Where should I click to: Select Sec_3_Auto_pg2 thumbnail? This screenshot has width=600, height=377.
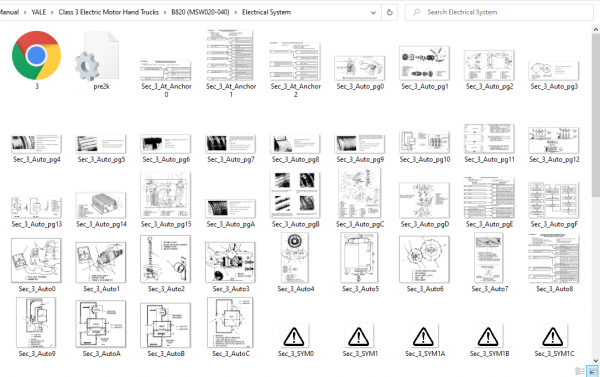(x=489, y=65)
